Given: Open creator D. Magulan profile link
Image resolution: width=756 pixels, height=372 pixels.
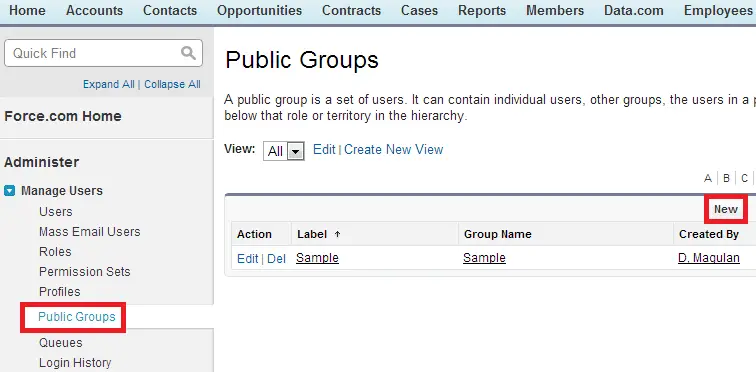Looking at the screenshot, I should pyautogui.click(x=709, y=258).
